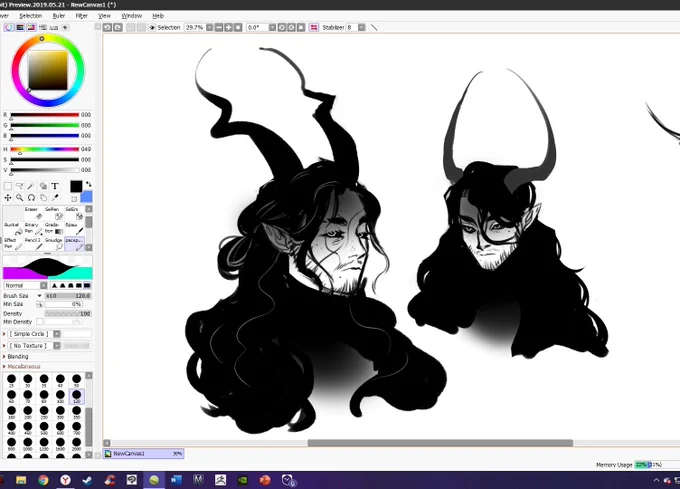The height and width of the screenshot is (489, 680).
Task: Pick the Pencil 2 brush
Action: [x=33, y=244]
